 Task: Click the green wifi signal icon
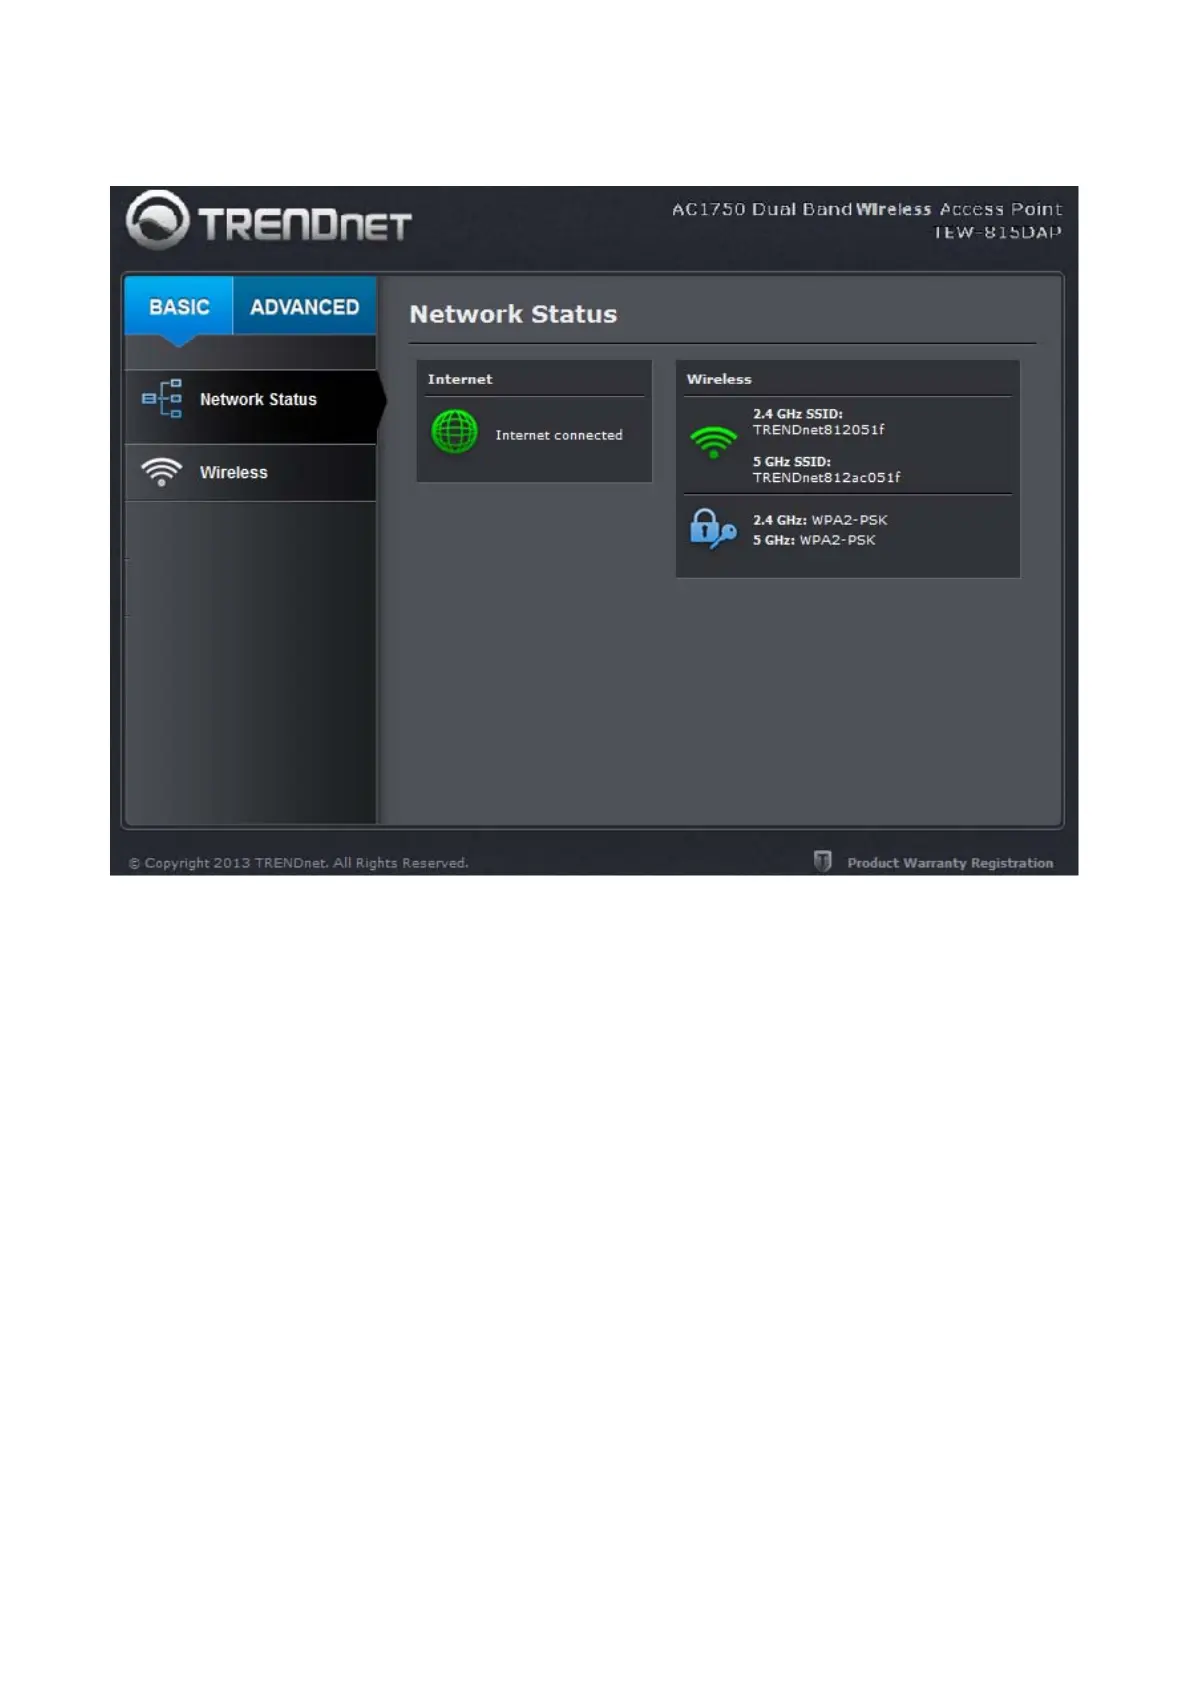[713, 442]
